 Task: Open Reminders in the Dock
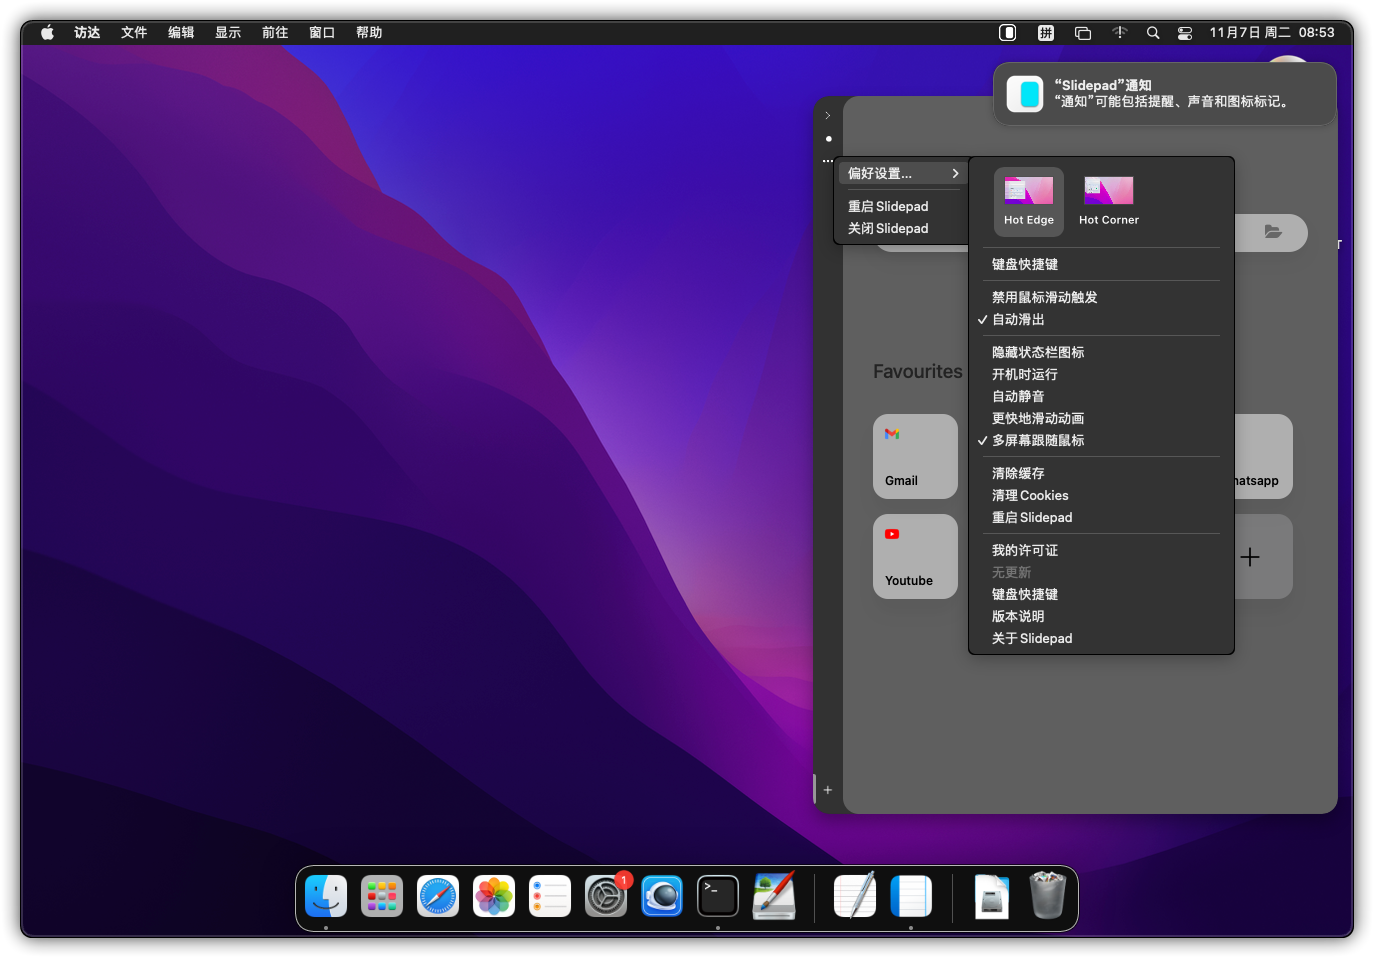tap(550, 896)
